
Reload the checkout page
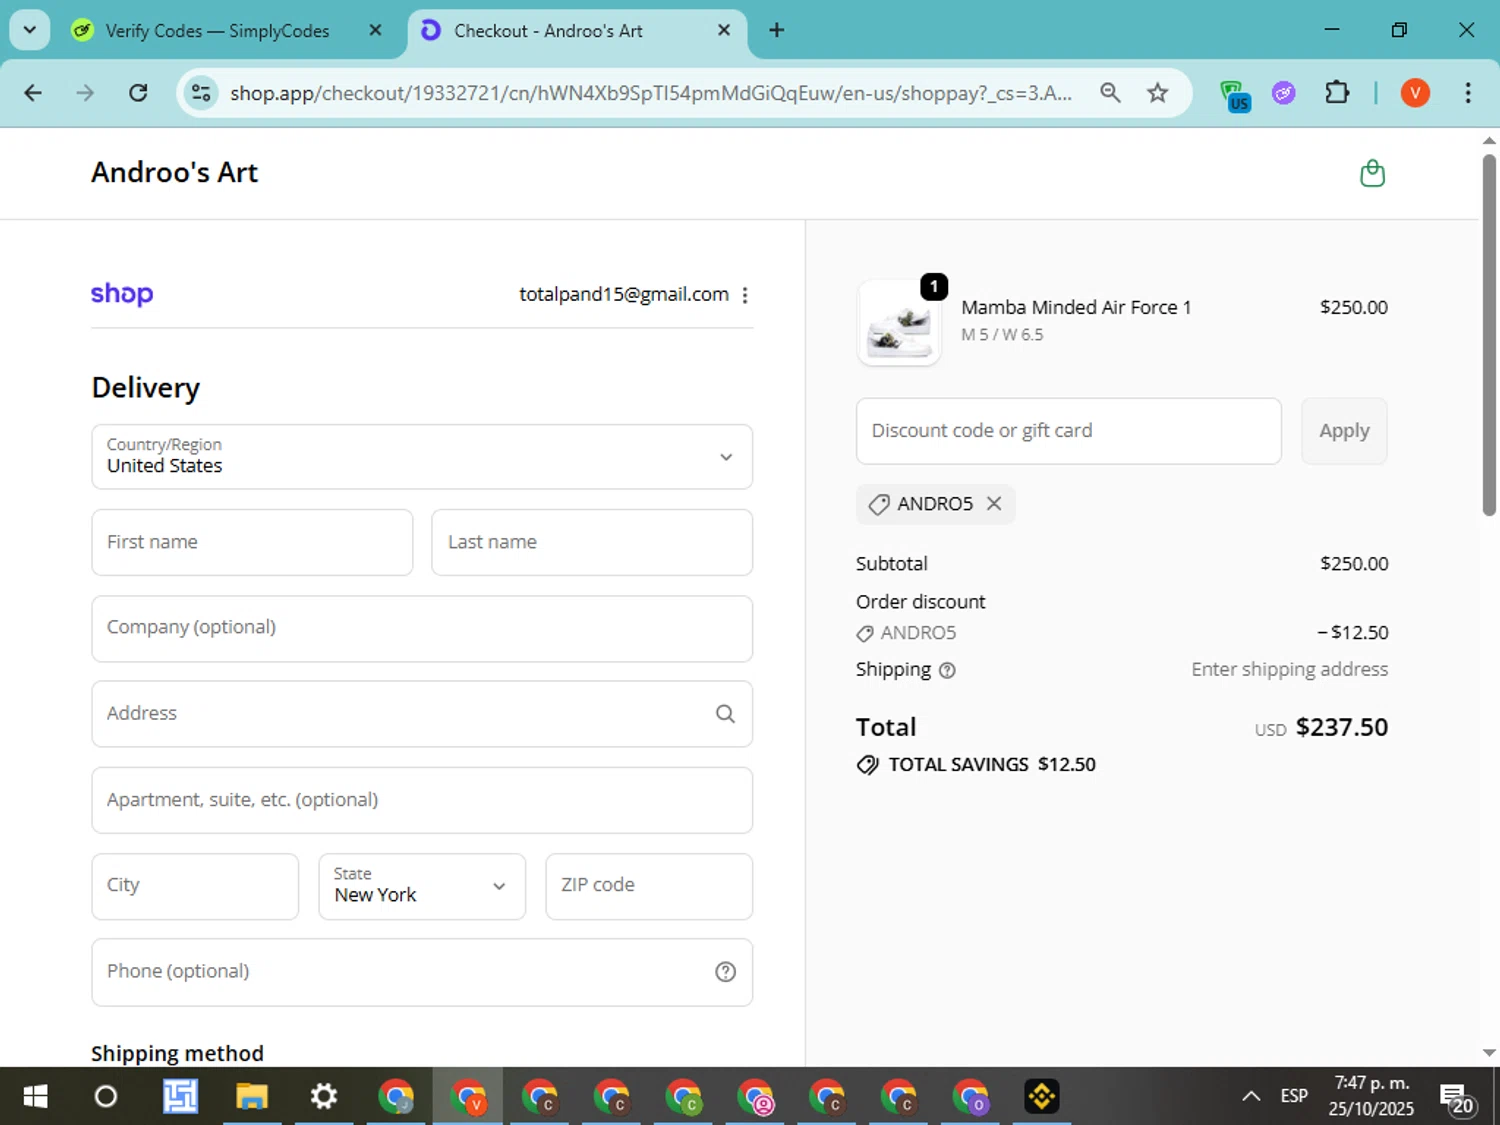tap(138, 93)
